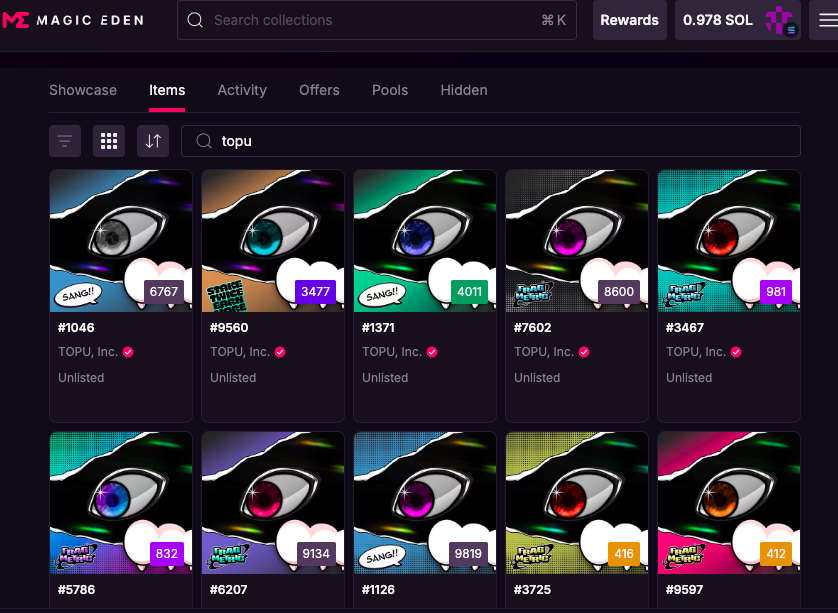838x613 pixels.
Task: Open TOPU, Inc. link under #1371
Action: click(x=392, y=352)
